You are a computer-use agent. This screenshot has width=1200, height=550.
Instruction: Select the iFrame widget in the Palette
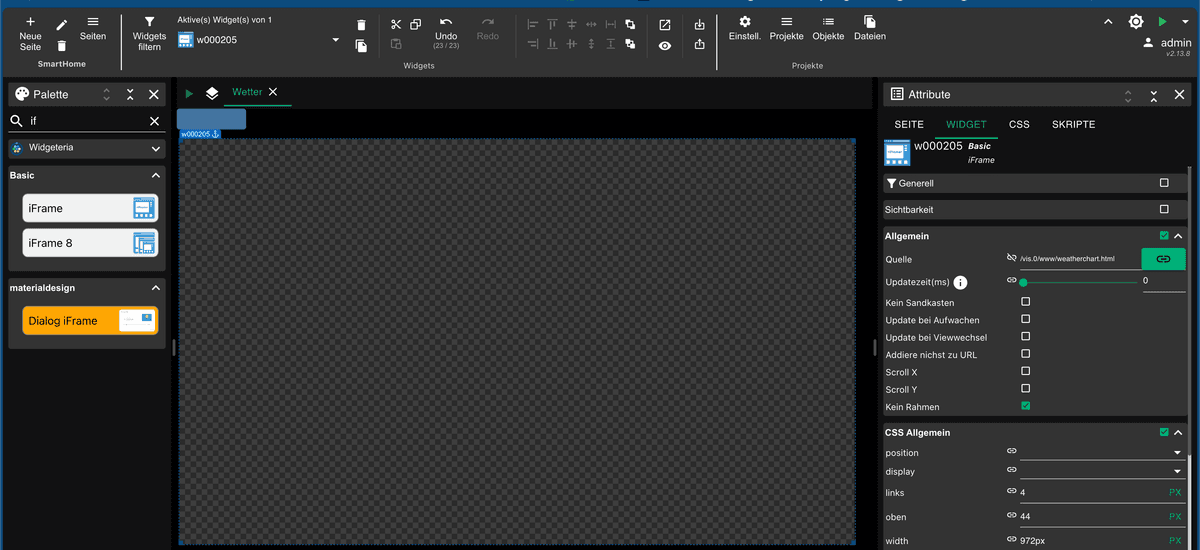pos(90,208)
